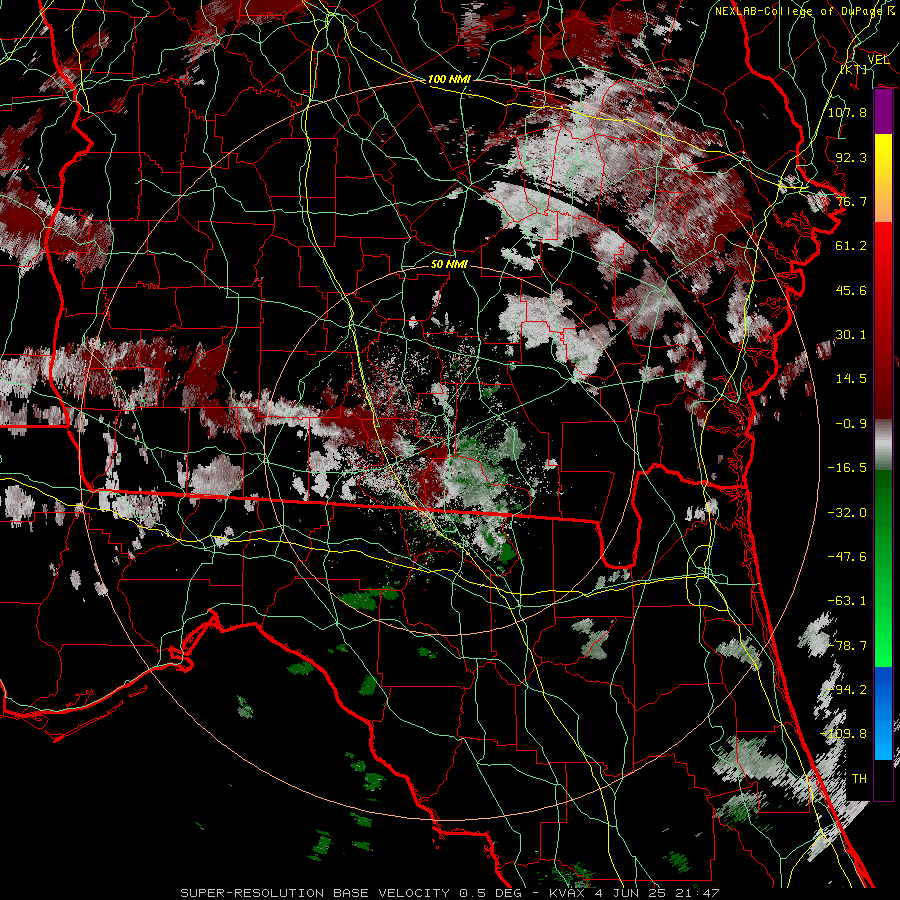Click the -78.7 value on the velocity scale
The height and width of the screenshot is (900, 900).
[x=847, y=646]
